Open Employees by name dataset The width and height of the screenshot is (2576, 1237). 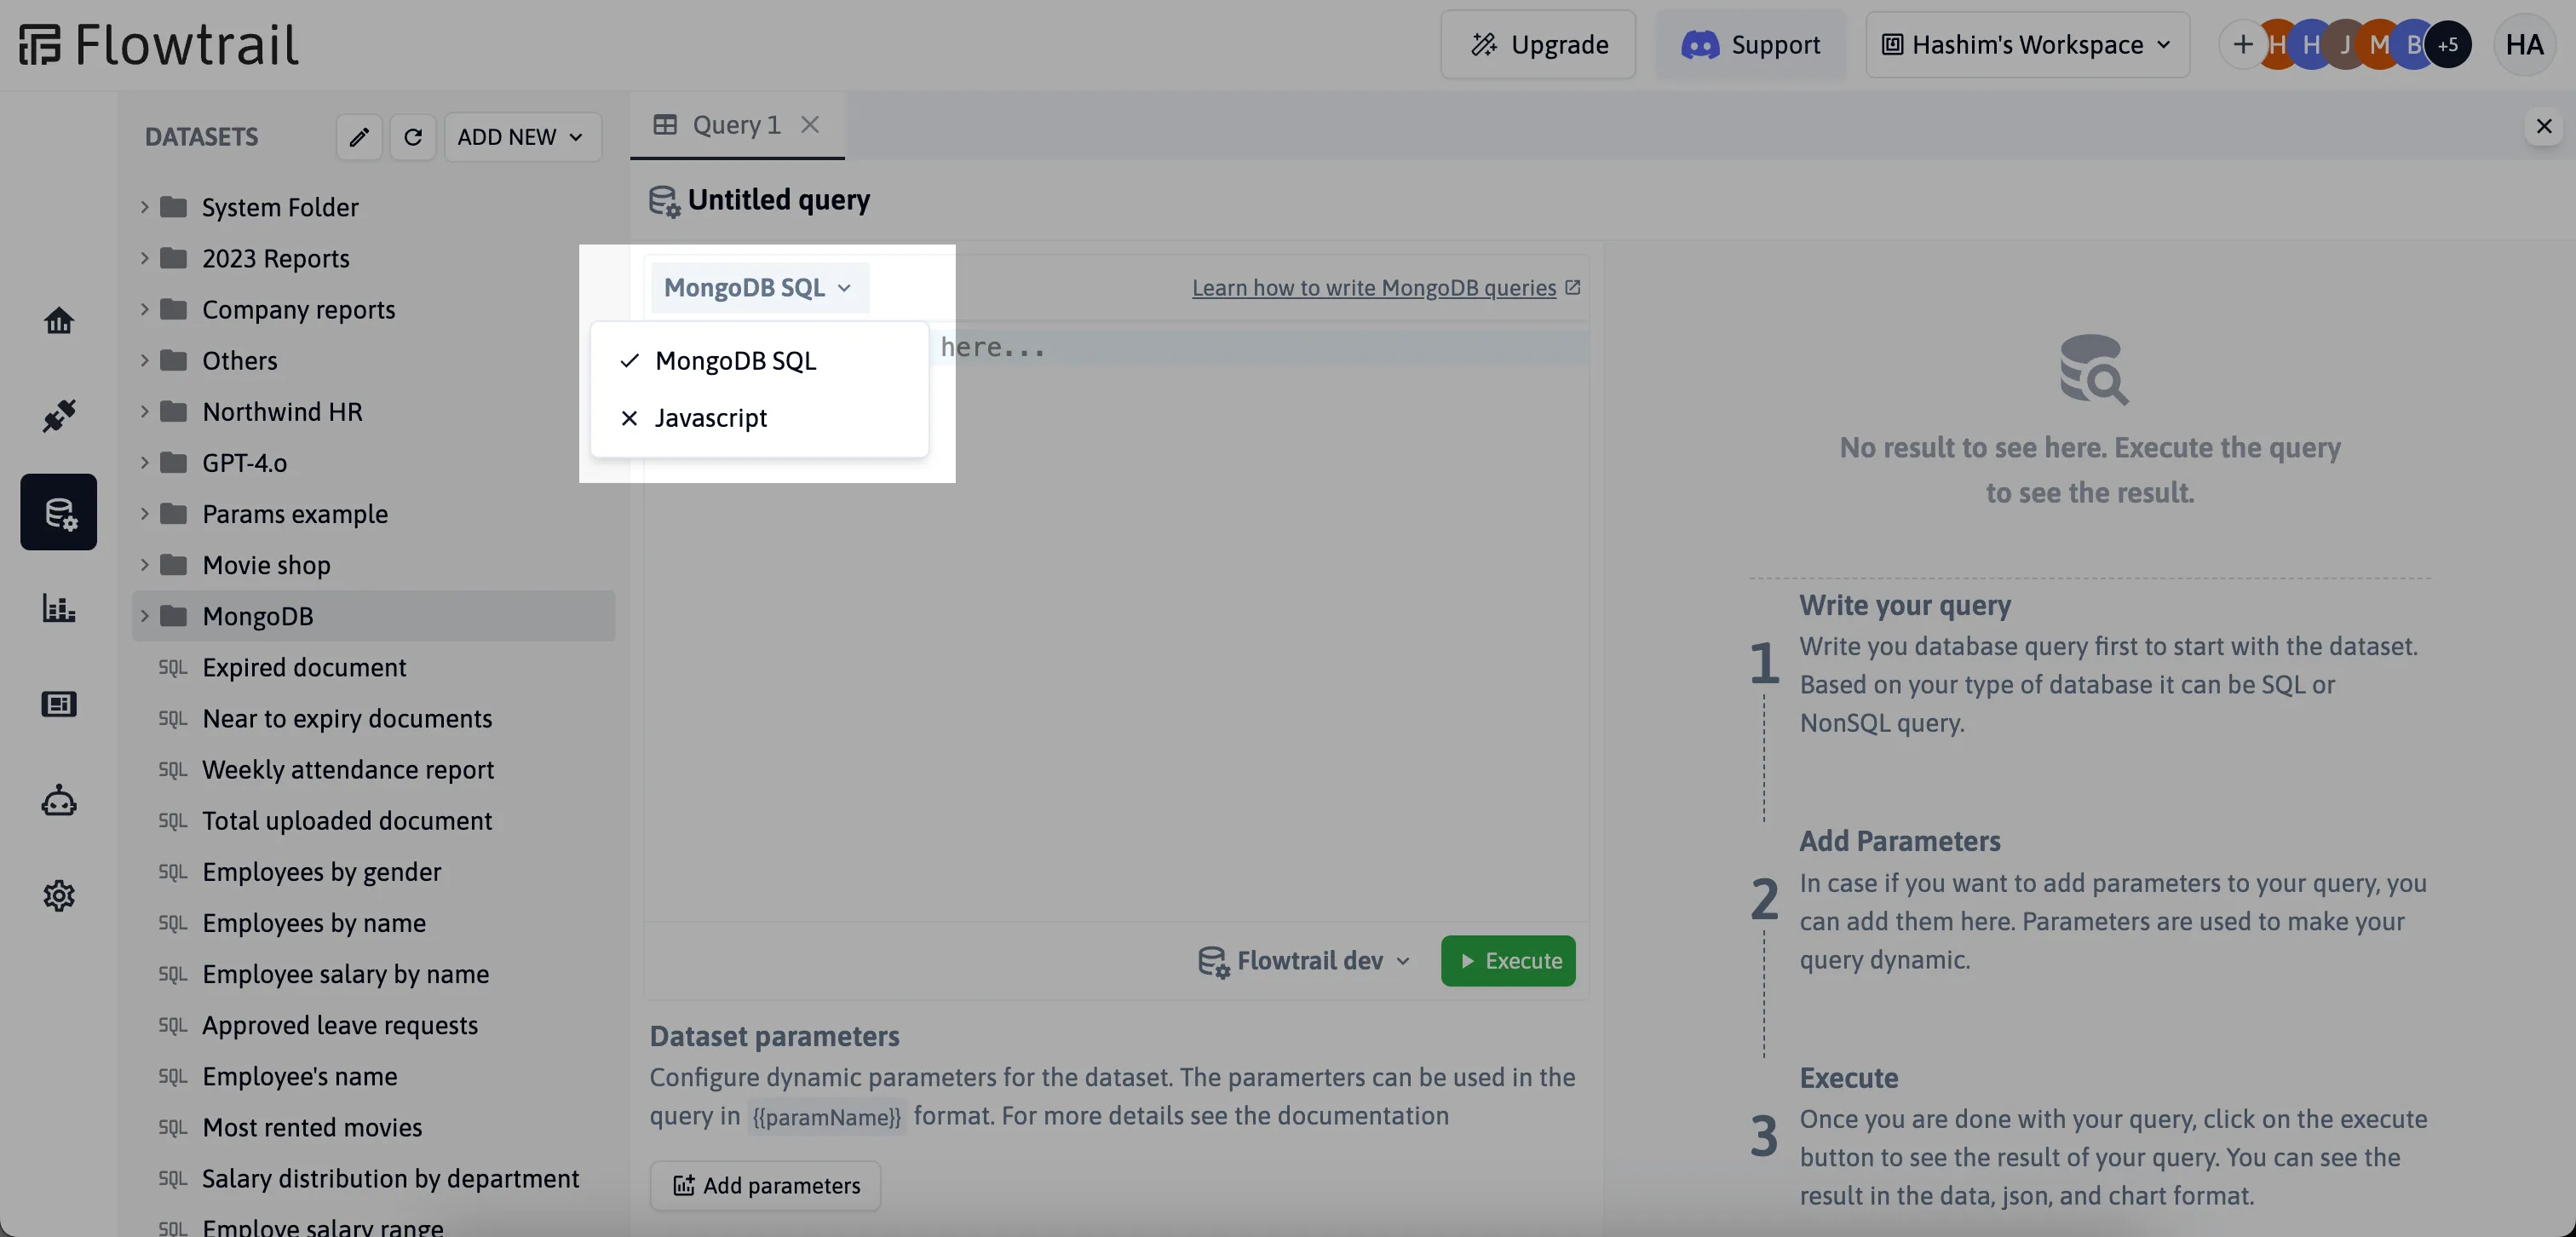pos(314,922)
